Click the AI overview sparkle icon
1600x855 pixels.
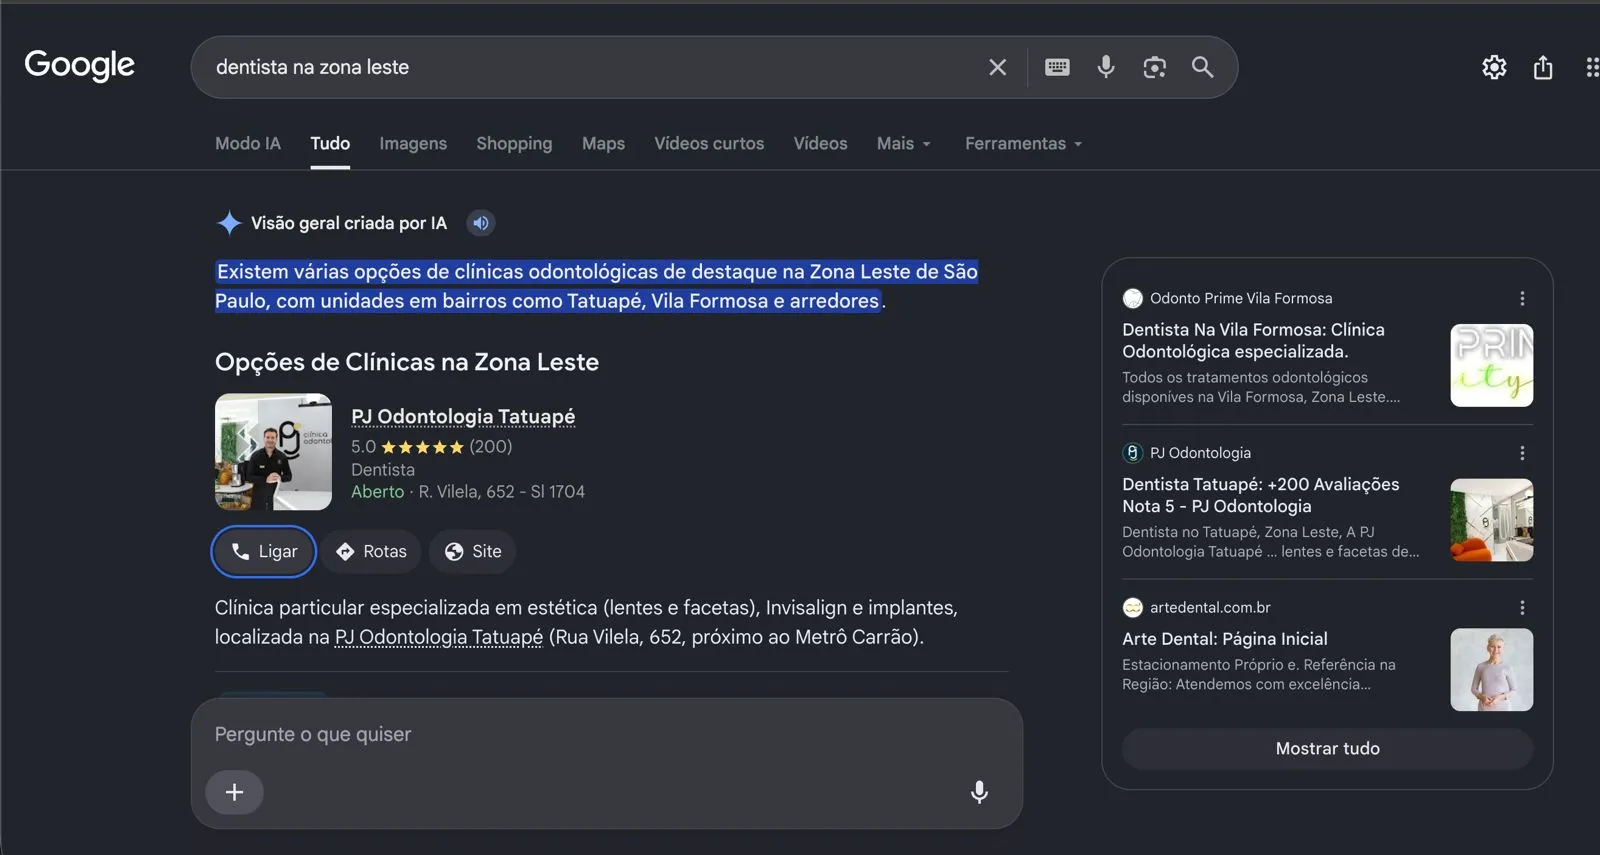pyautogui.click(x=229, y=223)
